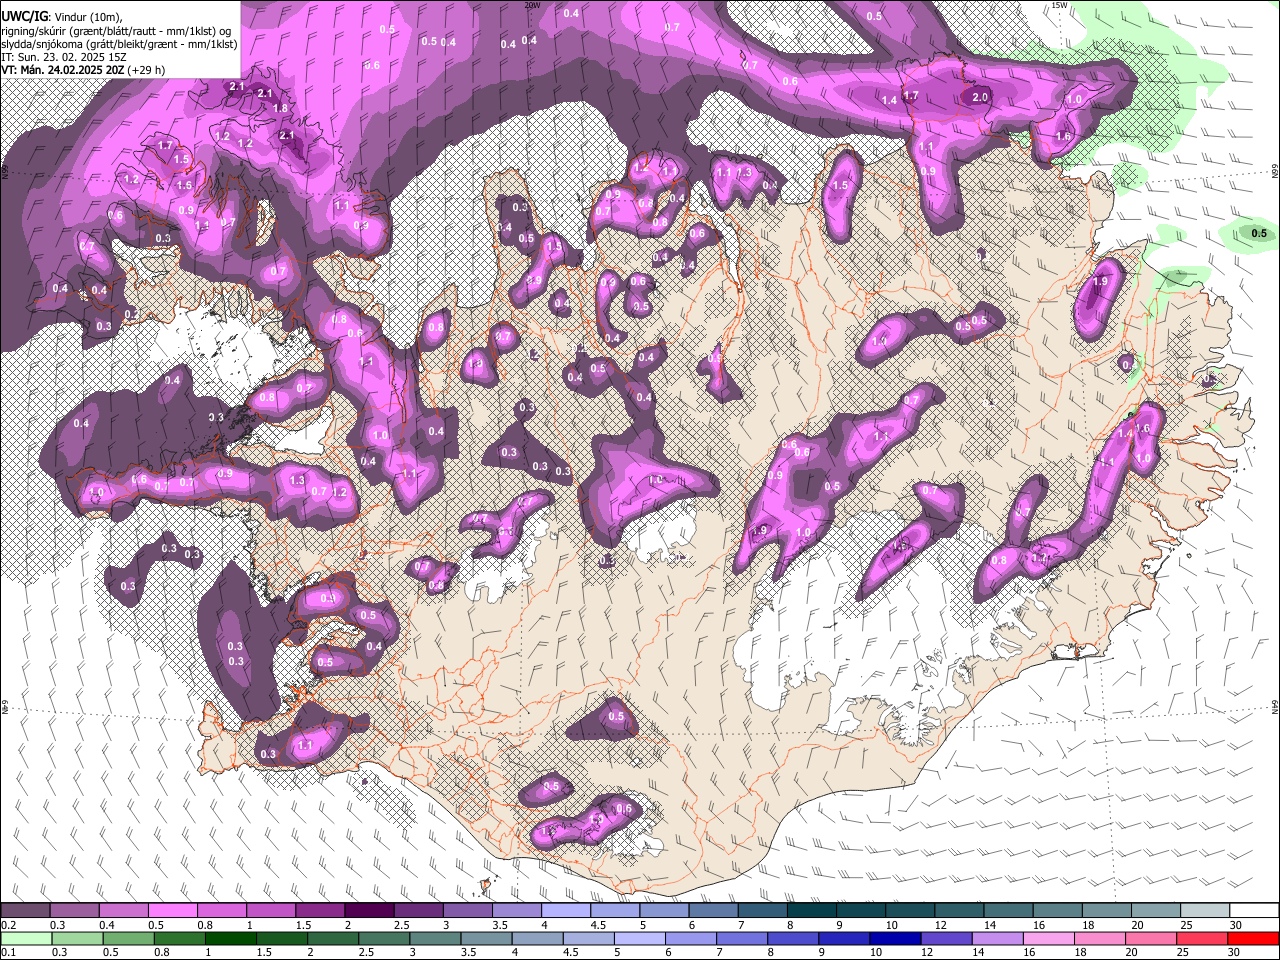Pick the top-row legend swatch between 0.5 and 0.8
The image size is (1280, 960).
pos(173,911)
